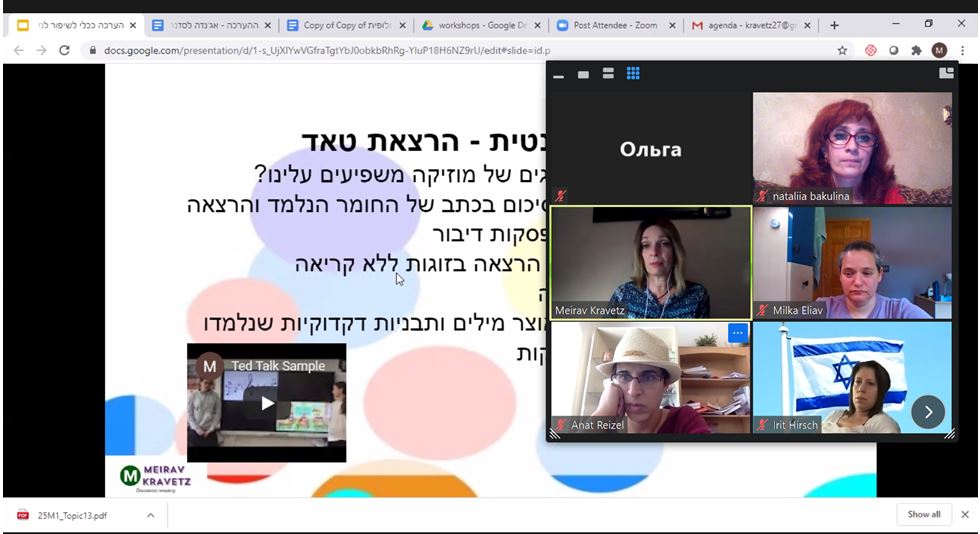
Task: Close the workshops Google Drive tab
Action: [538, 26]
